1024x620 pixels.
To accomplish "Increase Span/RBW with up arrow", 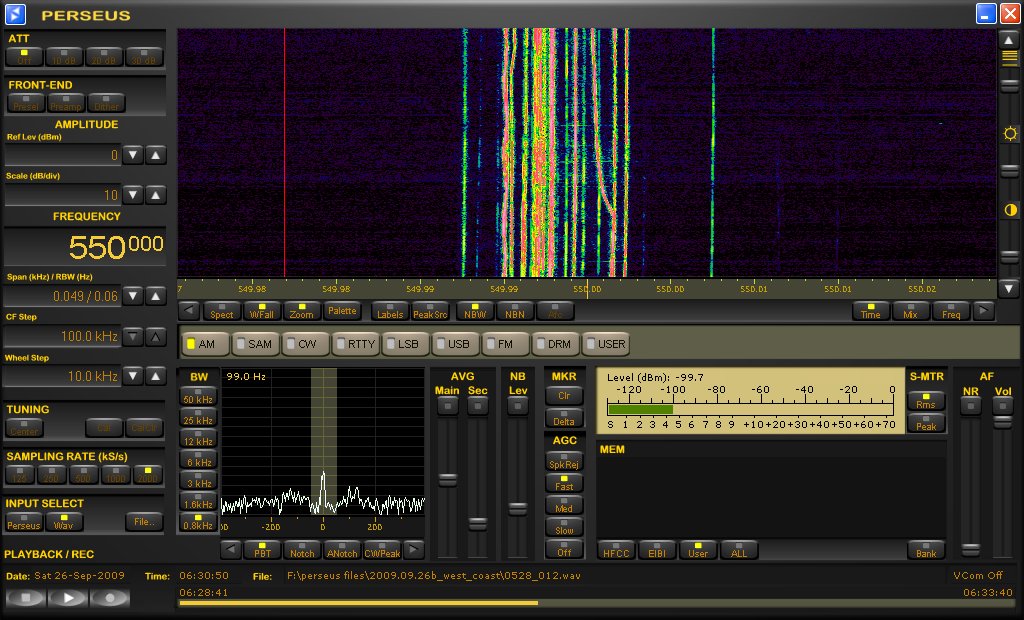I will pyautogui.click(x=155, y=296).
